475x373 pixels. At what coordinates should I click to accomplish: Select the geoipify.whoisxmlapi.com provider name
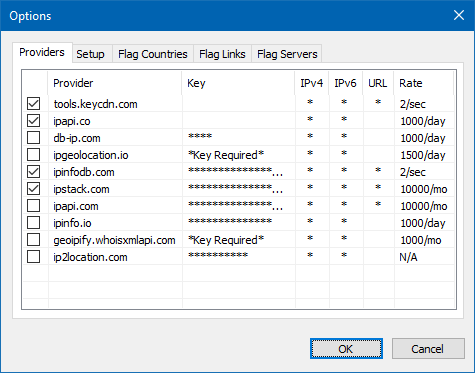click(114, 240)
